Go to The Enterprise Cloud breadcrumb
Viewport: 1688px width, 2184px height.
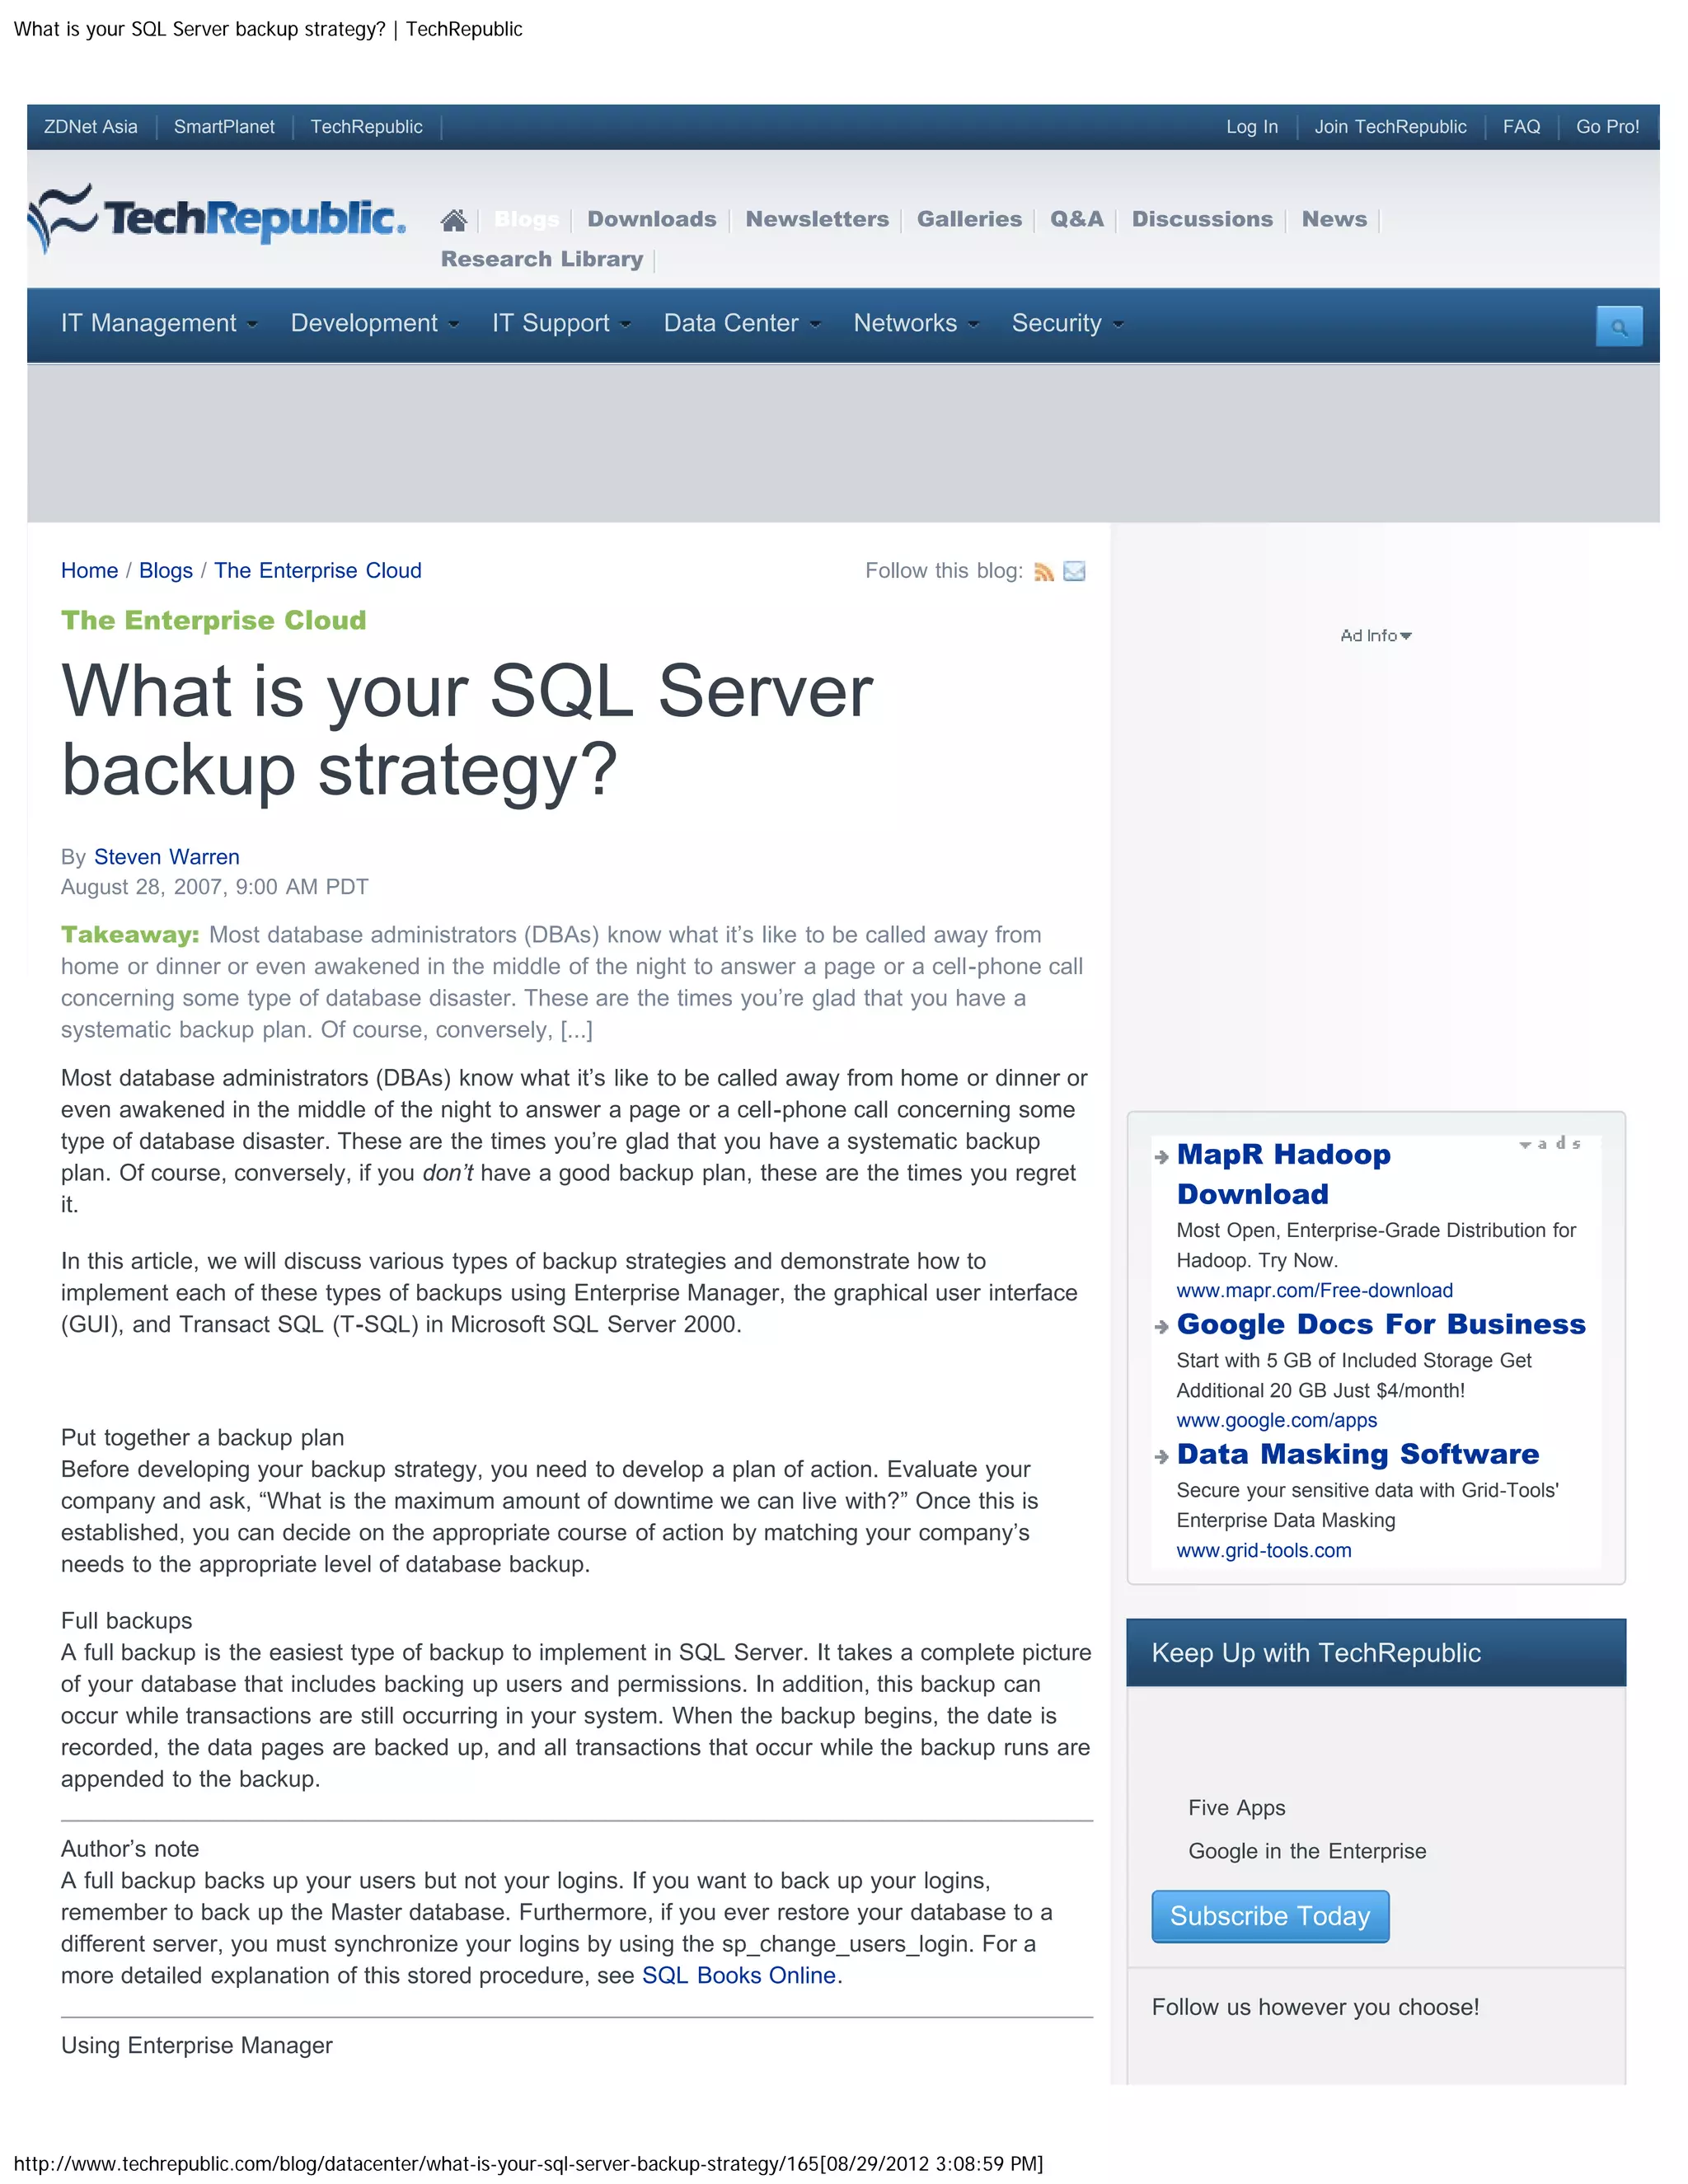[318, 570]
